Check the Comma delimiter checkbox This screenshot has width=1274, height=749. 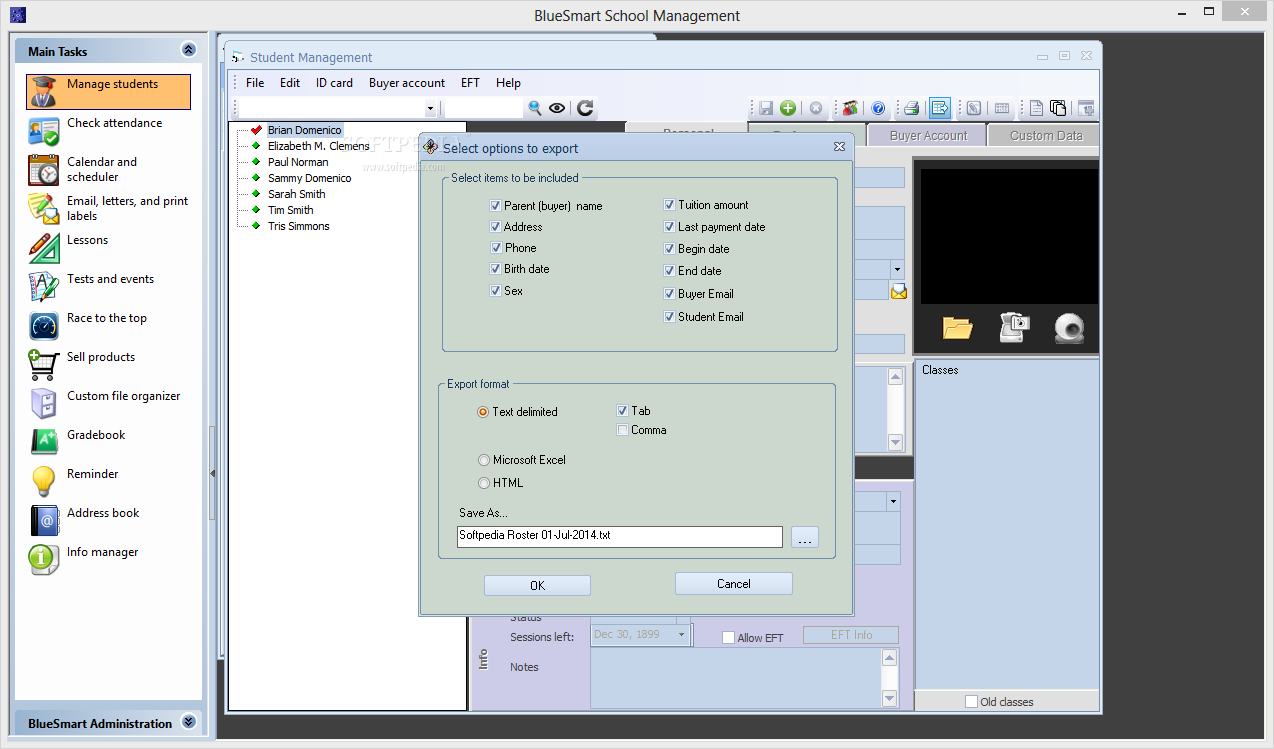click(x=623, y=430)
